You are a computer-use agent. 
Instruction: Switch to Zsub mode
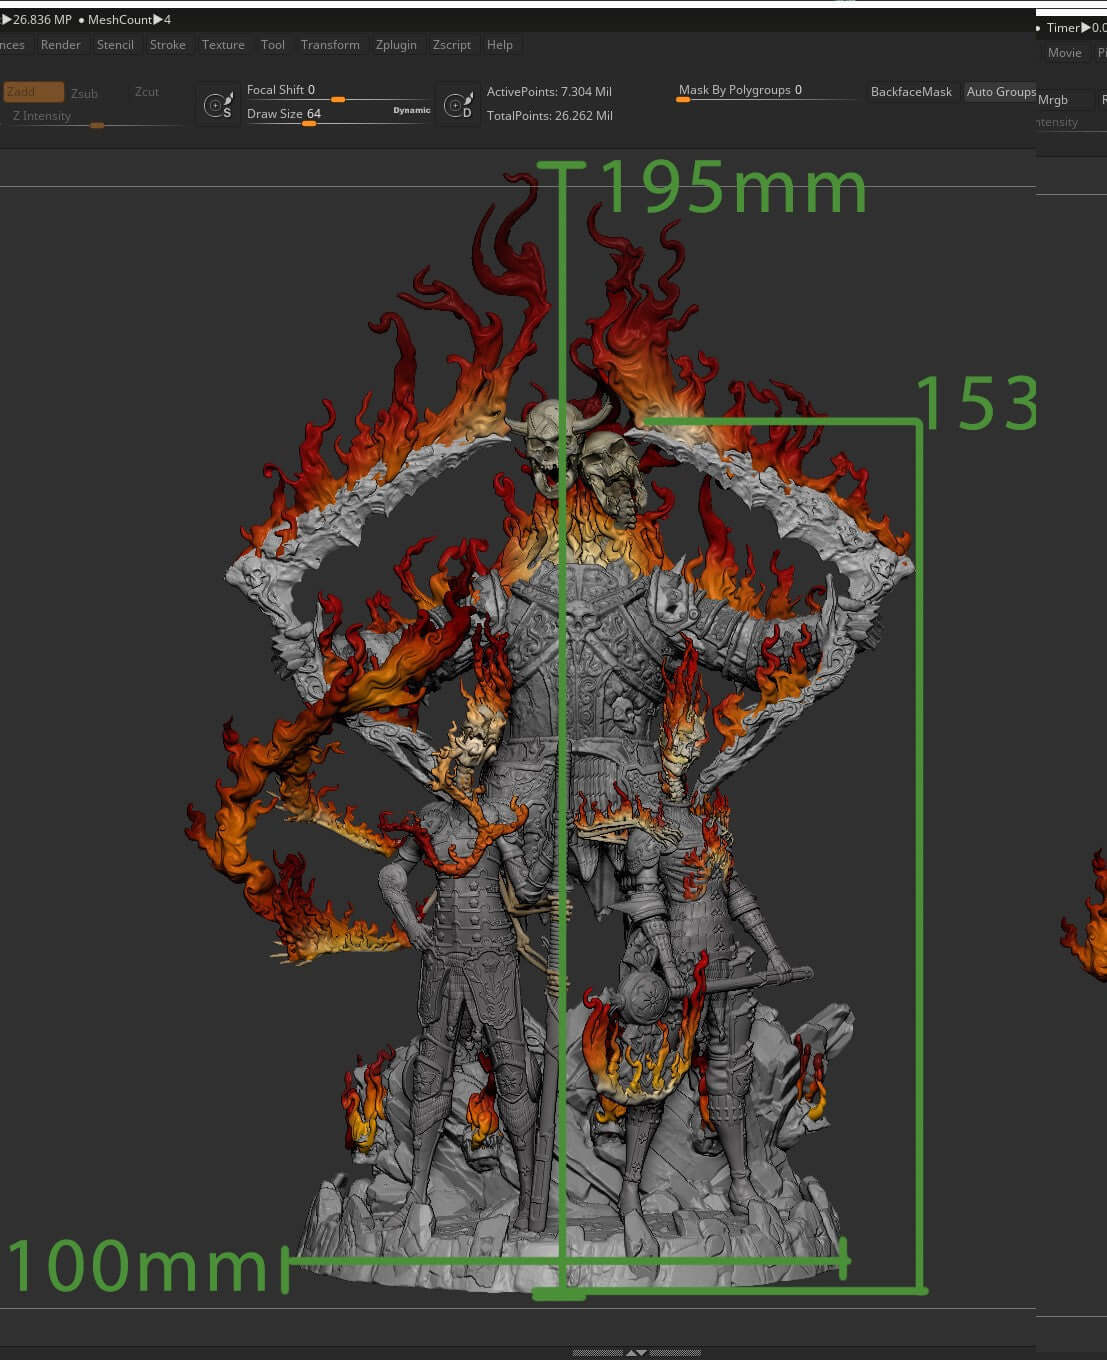tap(84, 93)
